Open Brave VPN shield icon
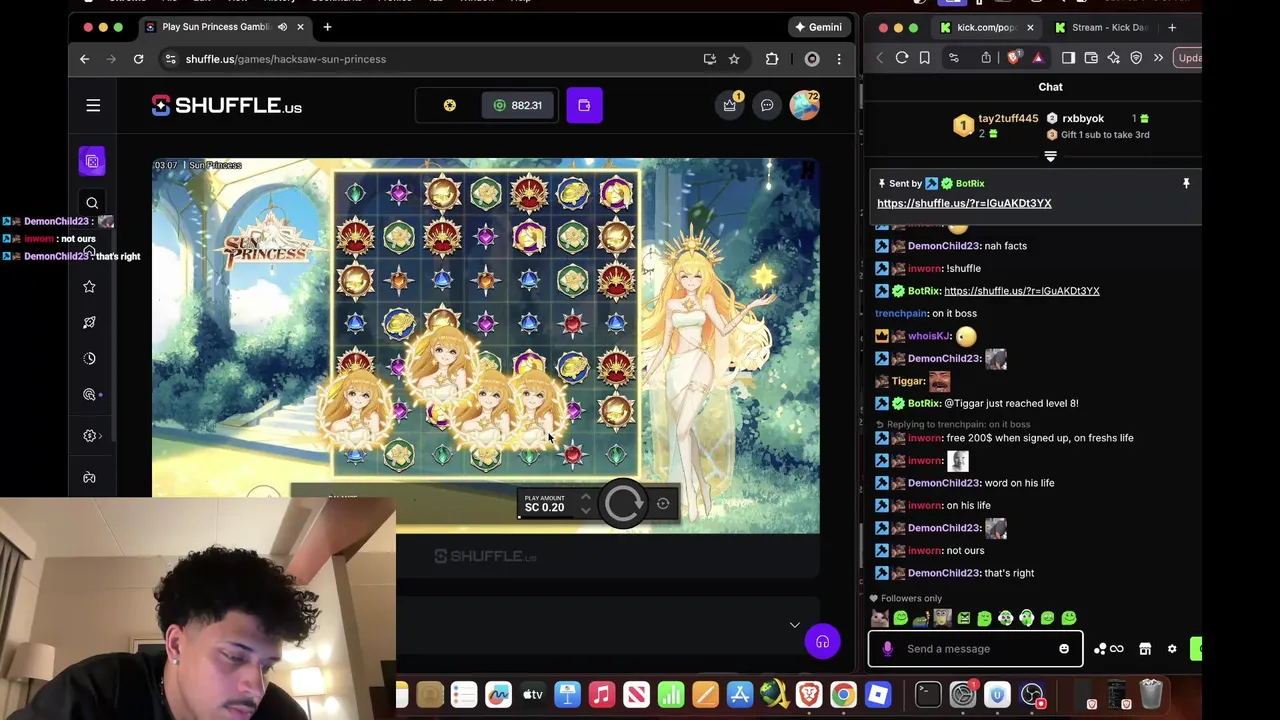The image size is (1280, 720). 1136,58
